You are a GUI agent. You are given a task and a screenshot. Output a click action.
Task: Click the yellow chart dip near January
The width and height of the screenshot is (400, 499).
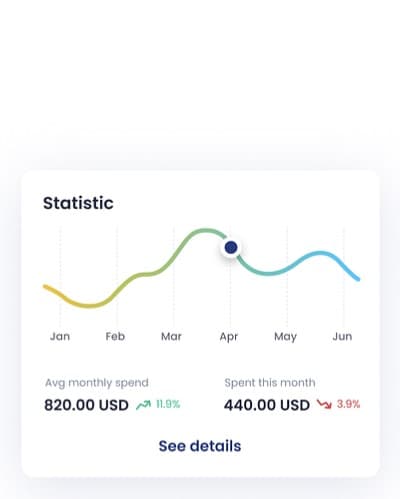pyautogui.click(x=88, y=305)
